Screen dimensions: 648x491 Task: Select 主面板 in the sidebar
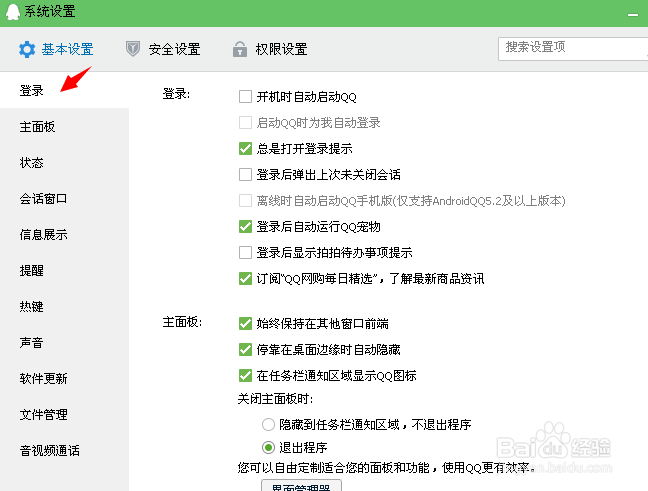(x=64, y=126)
